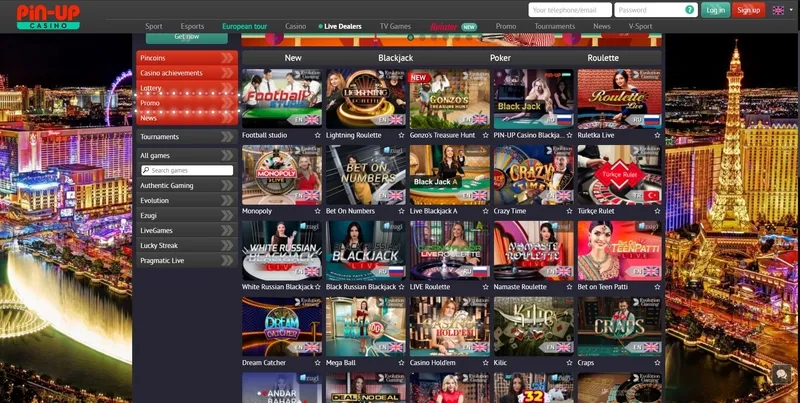Click the Pin-Up Casino logo
800x403 pixels.
point(48,16)
